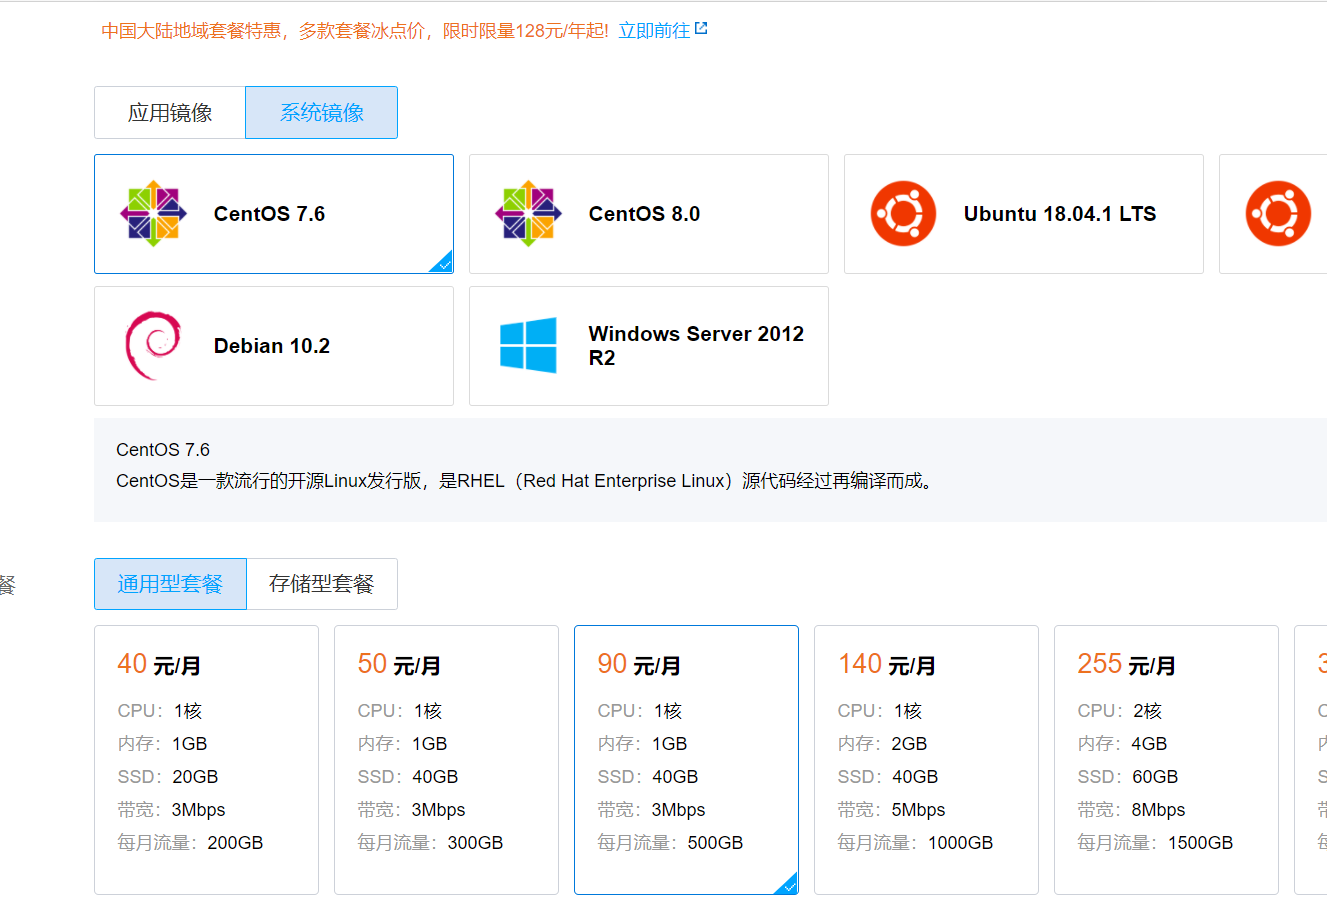Image resolution: width=1327 pixels, height=905 pixels.
Task: Click the CentOS 8.0 logo icon
Action: click(x=528, y=214)
